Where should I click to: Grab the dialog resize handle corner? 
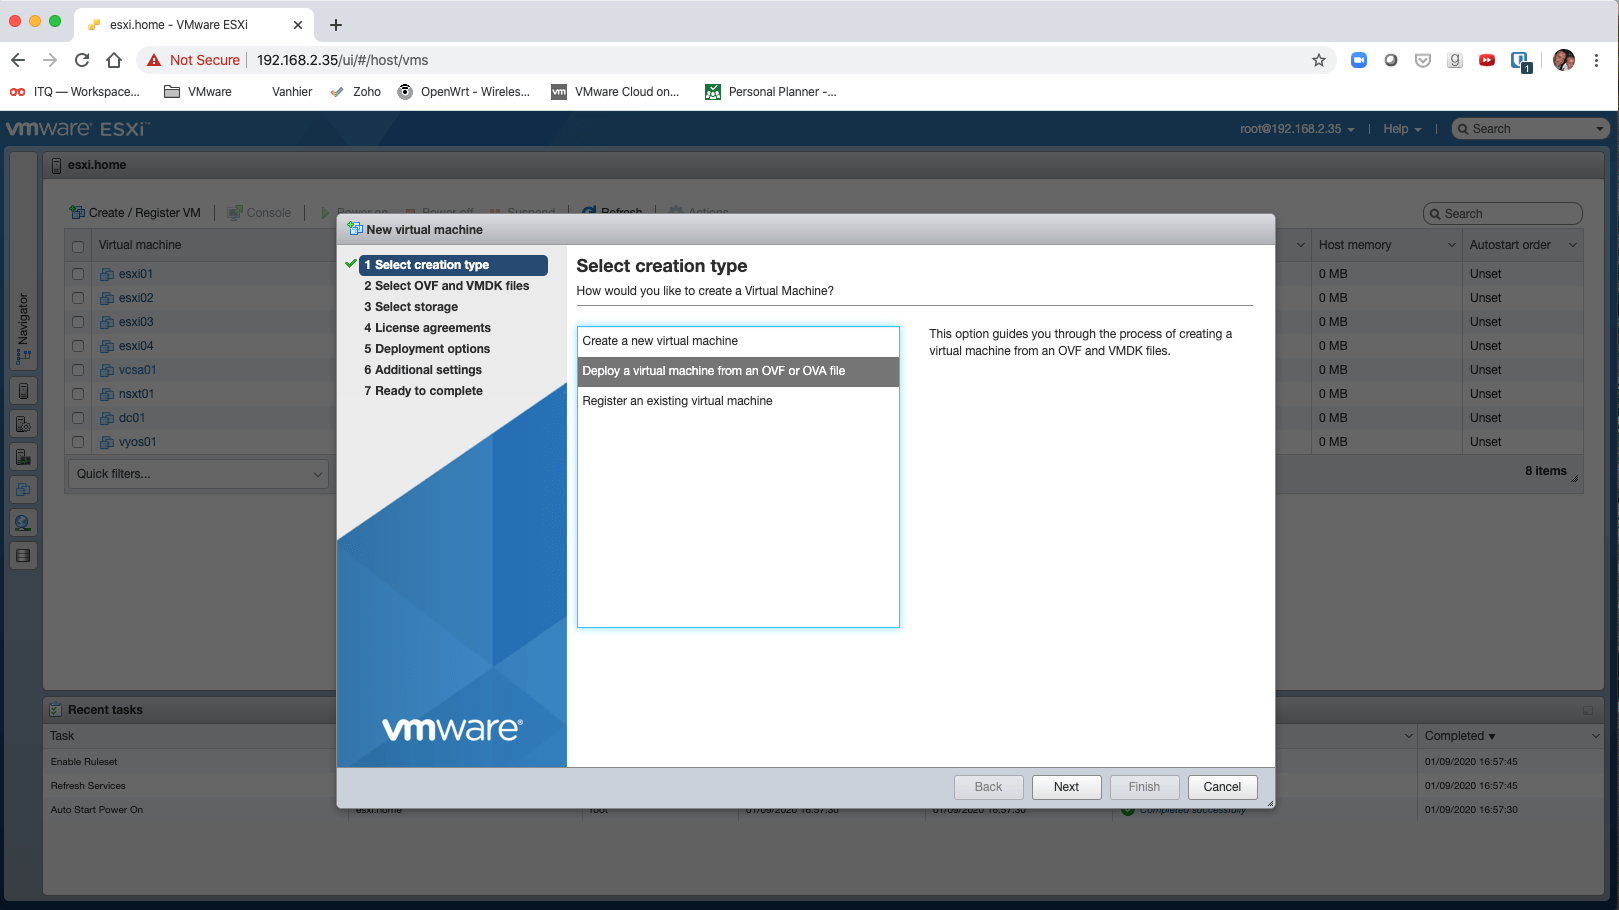(x=1270, y=803)
